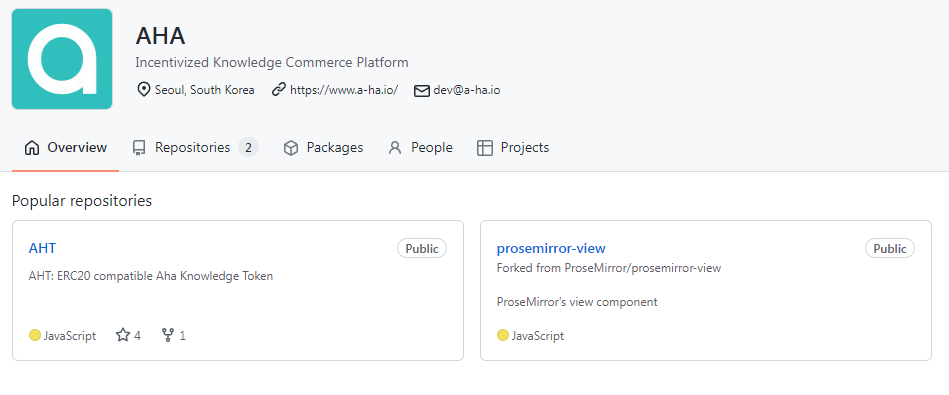The width and height of the screenshot is (949, 395).
Task: Switch to the Overview tab
Action: click(65, 148)
